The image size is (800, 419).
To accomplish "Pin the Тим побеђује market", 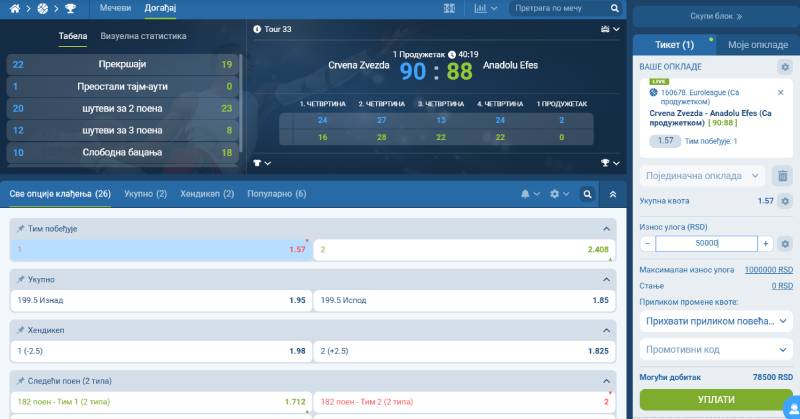I will [x=20, y=229].
